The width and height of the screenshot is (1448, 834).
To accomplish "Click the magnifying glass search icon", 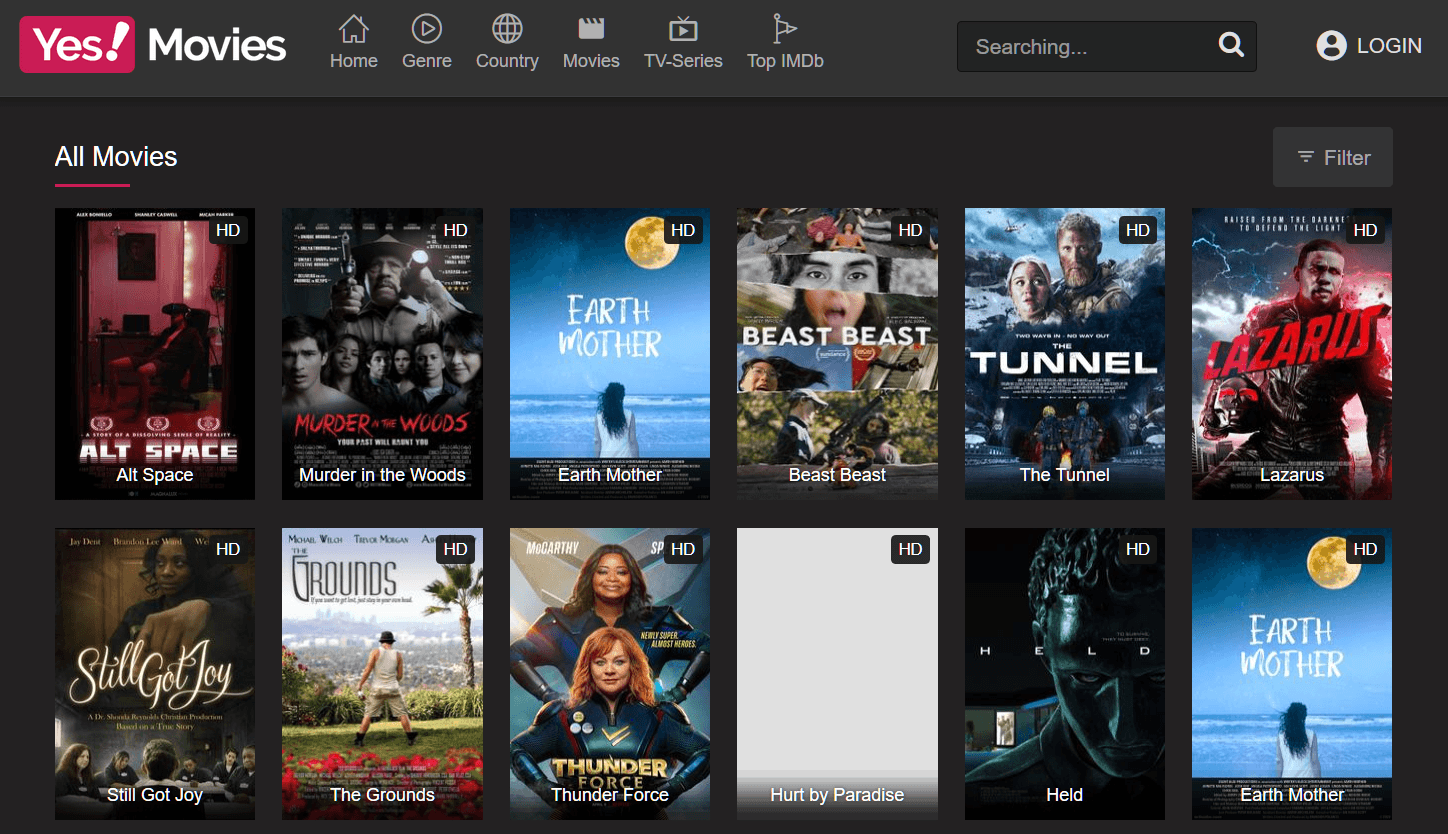I will [x=1231, y=45].
